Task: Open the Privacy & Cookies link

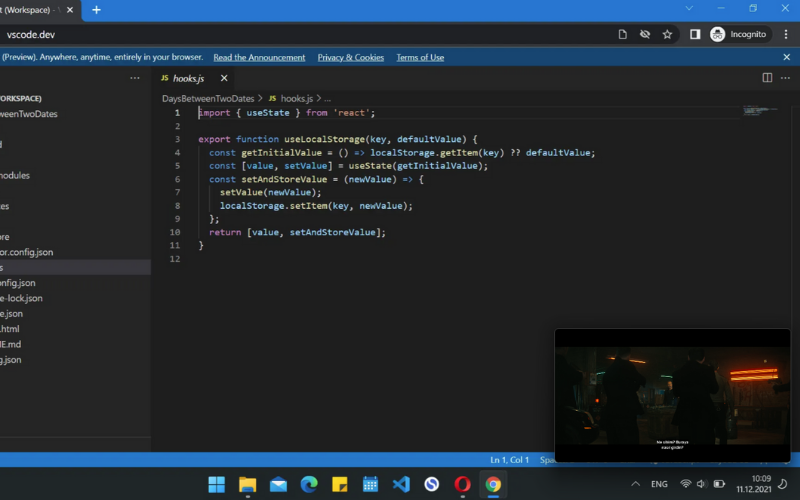Action: pos(350,58)
